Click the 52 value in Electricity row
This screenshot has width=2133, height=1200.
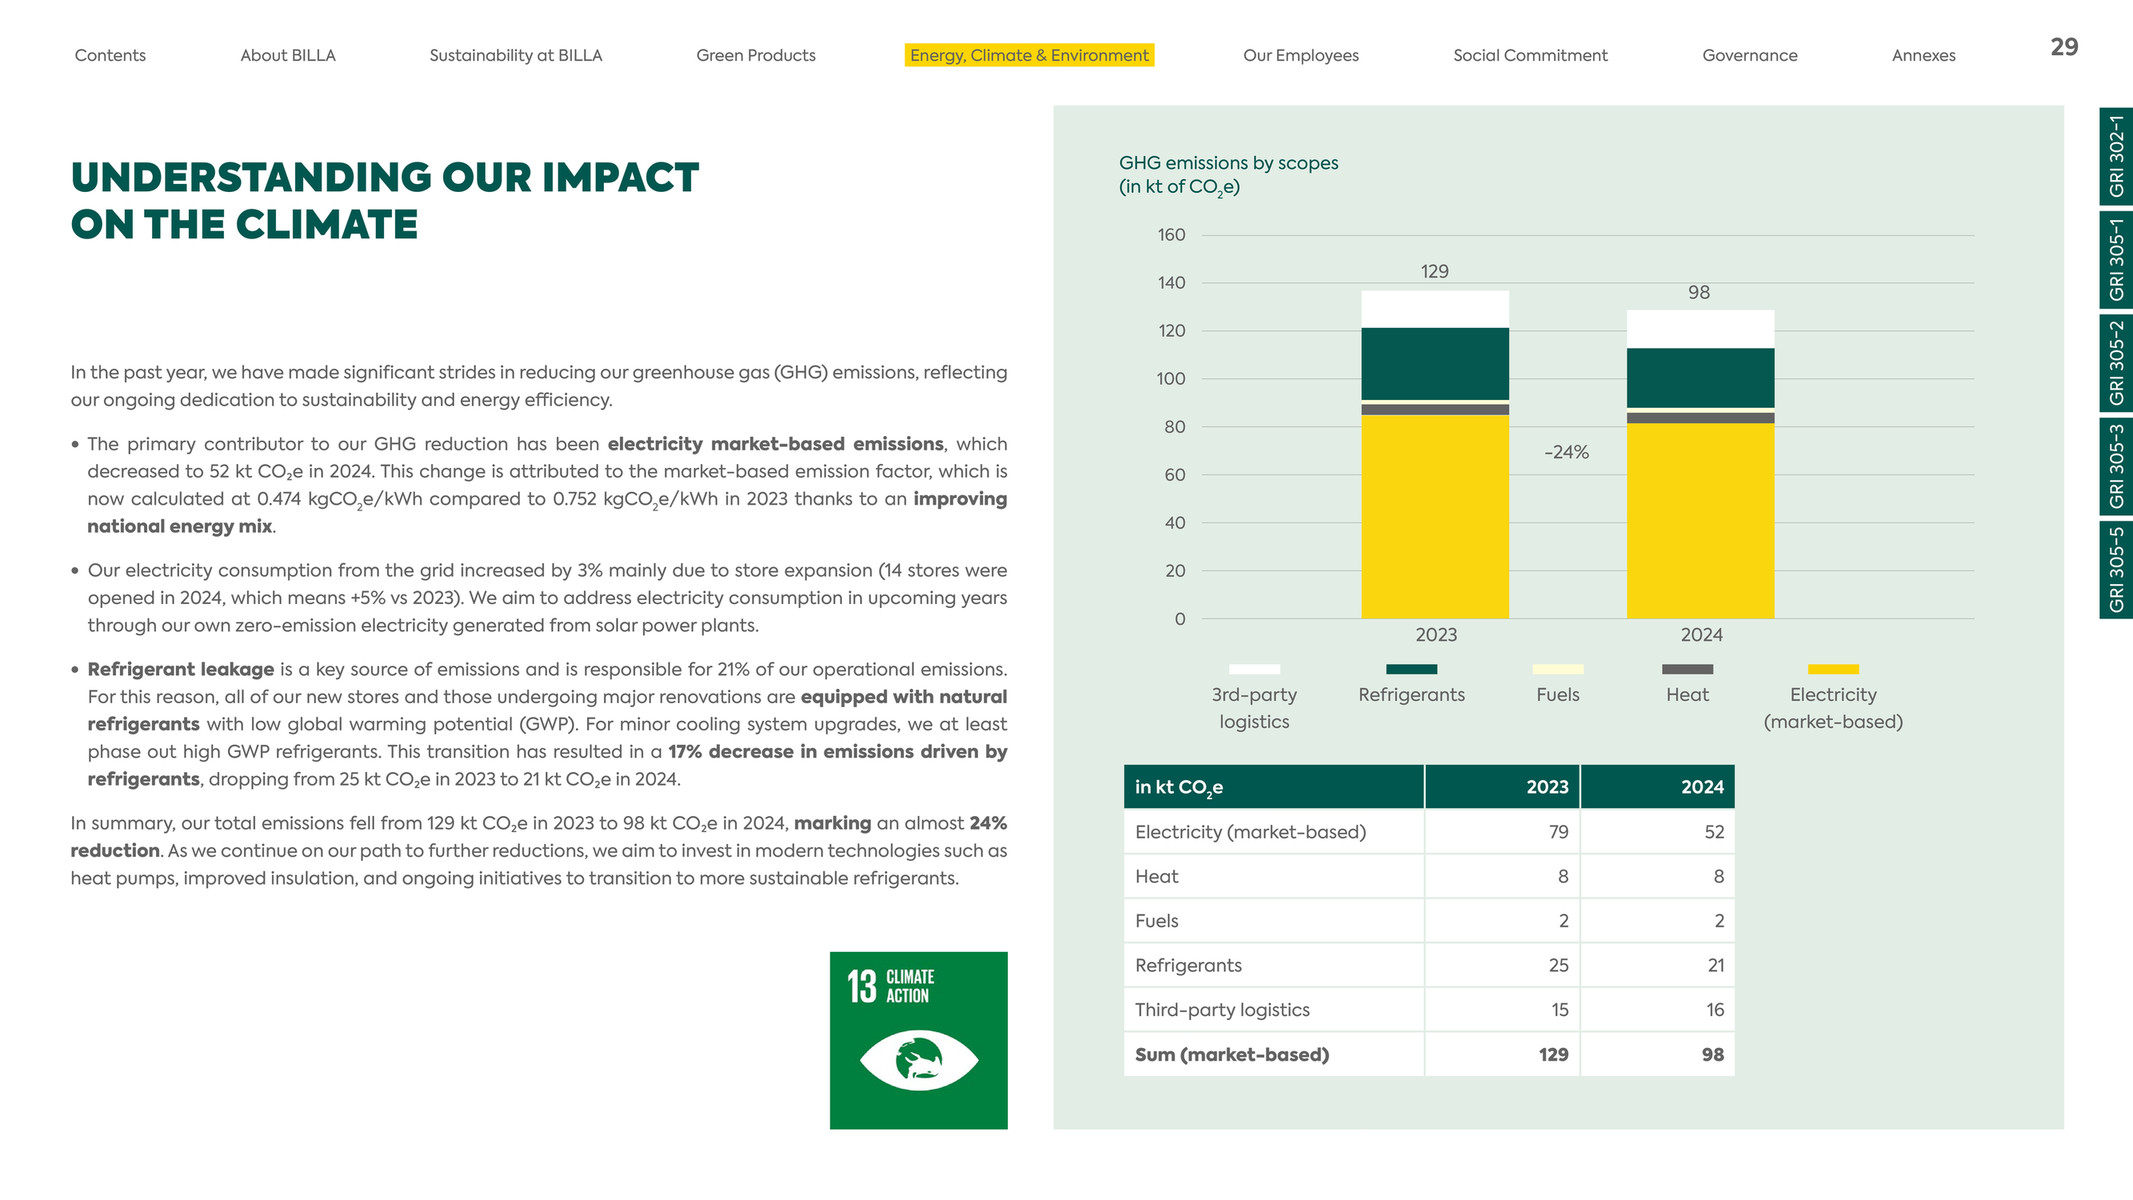click(x=1714, y=832)
